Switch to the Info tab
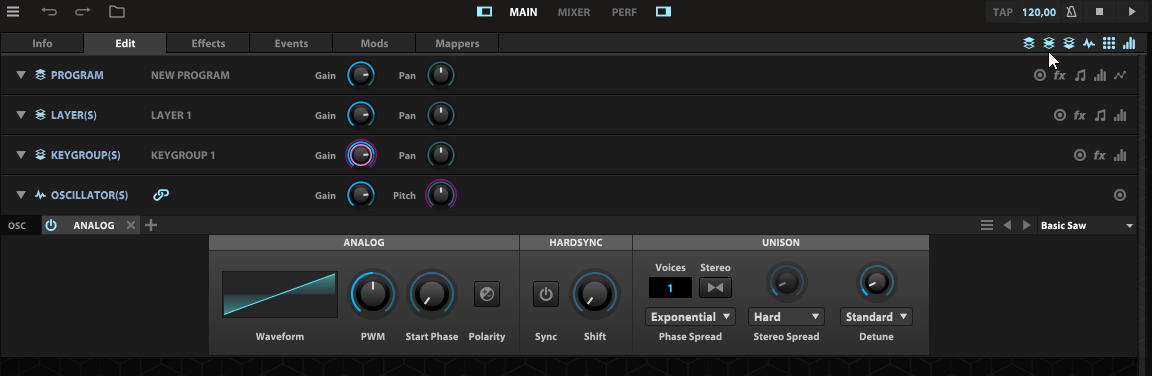Image resolution: width=1152 pixels, height=376 pixels. [x=42, y=43]
